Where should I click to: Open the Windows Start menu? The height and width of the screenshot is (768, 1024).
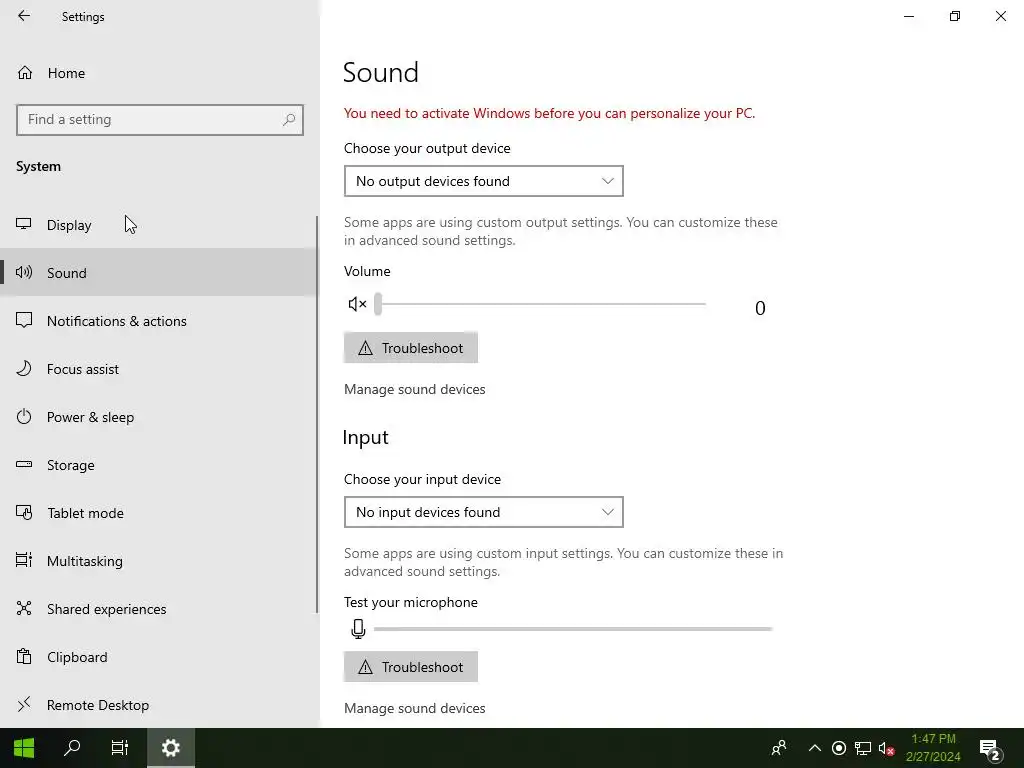tap(24, 748)
